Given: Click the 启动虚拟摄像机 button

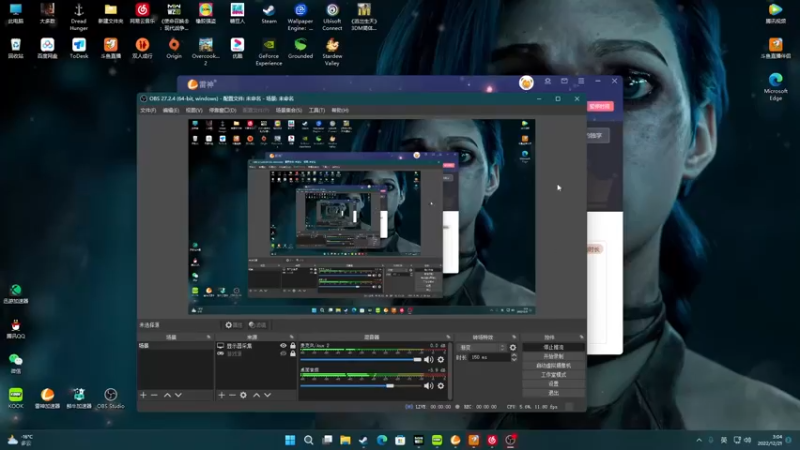Looking at the screenshot, I should click(554, 365).
